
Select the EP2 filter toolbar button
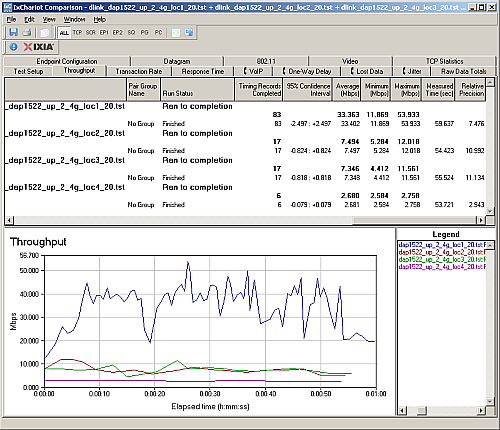[x=117, y=32]
